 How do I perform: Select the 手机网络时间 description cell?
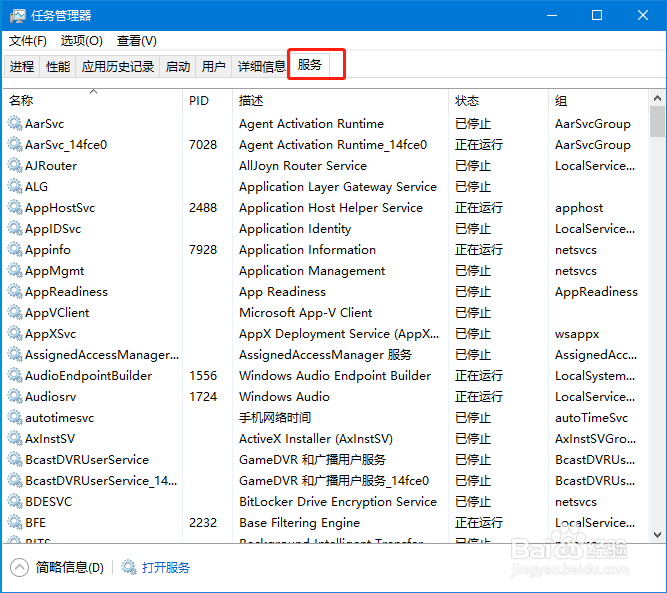(x=275, y=418)
